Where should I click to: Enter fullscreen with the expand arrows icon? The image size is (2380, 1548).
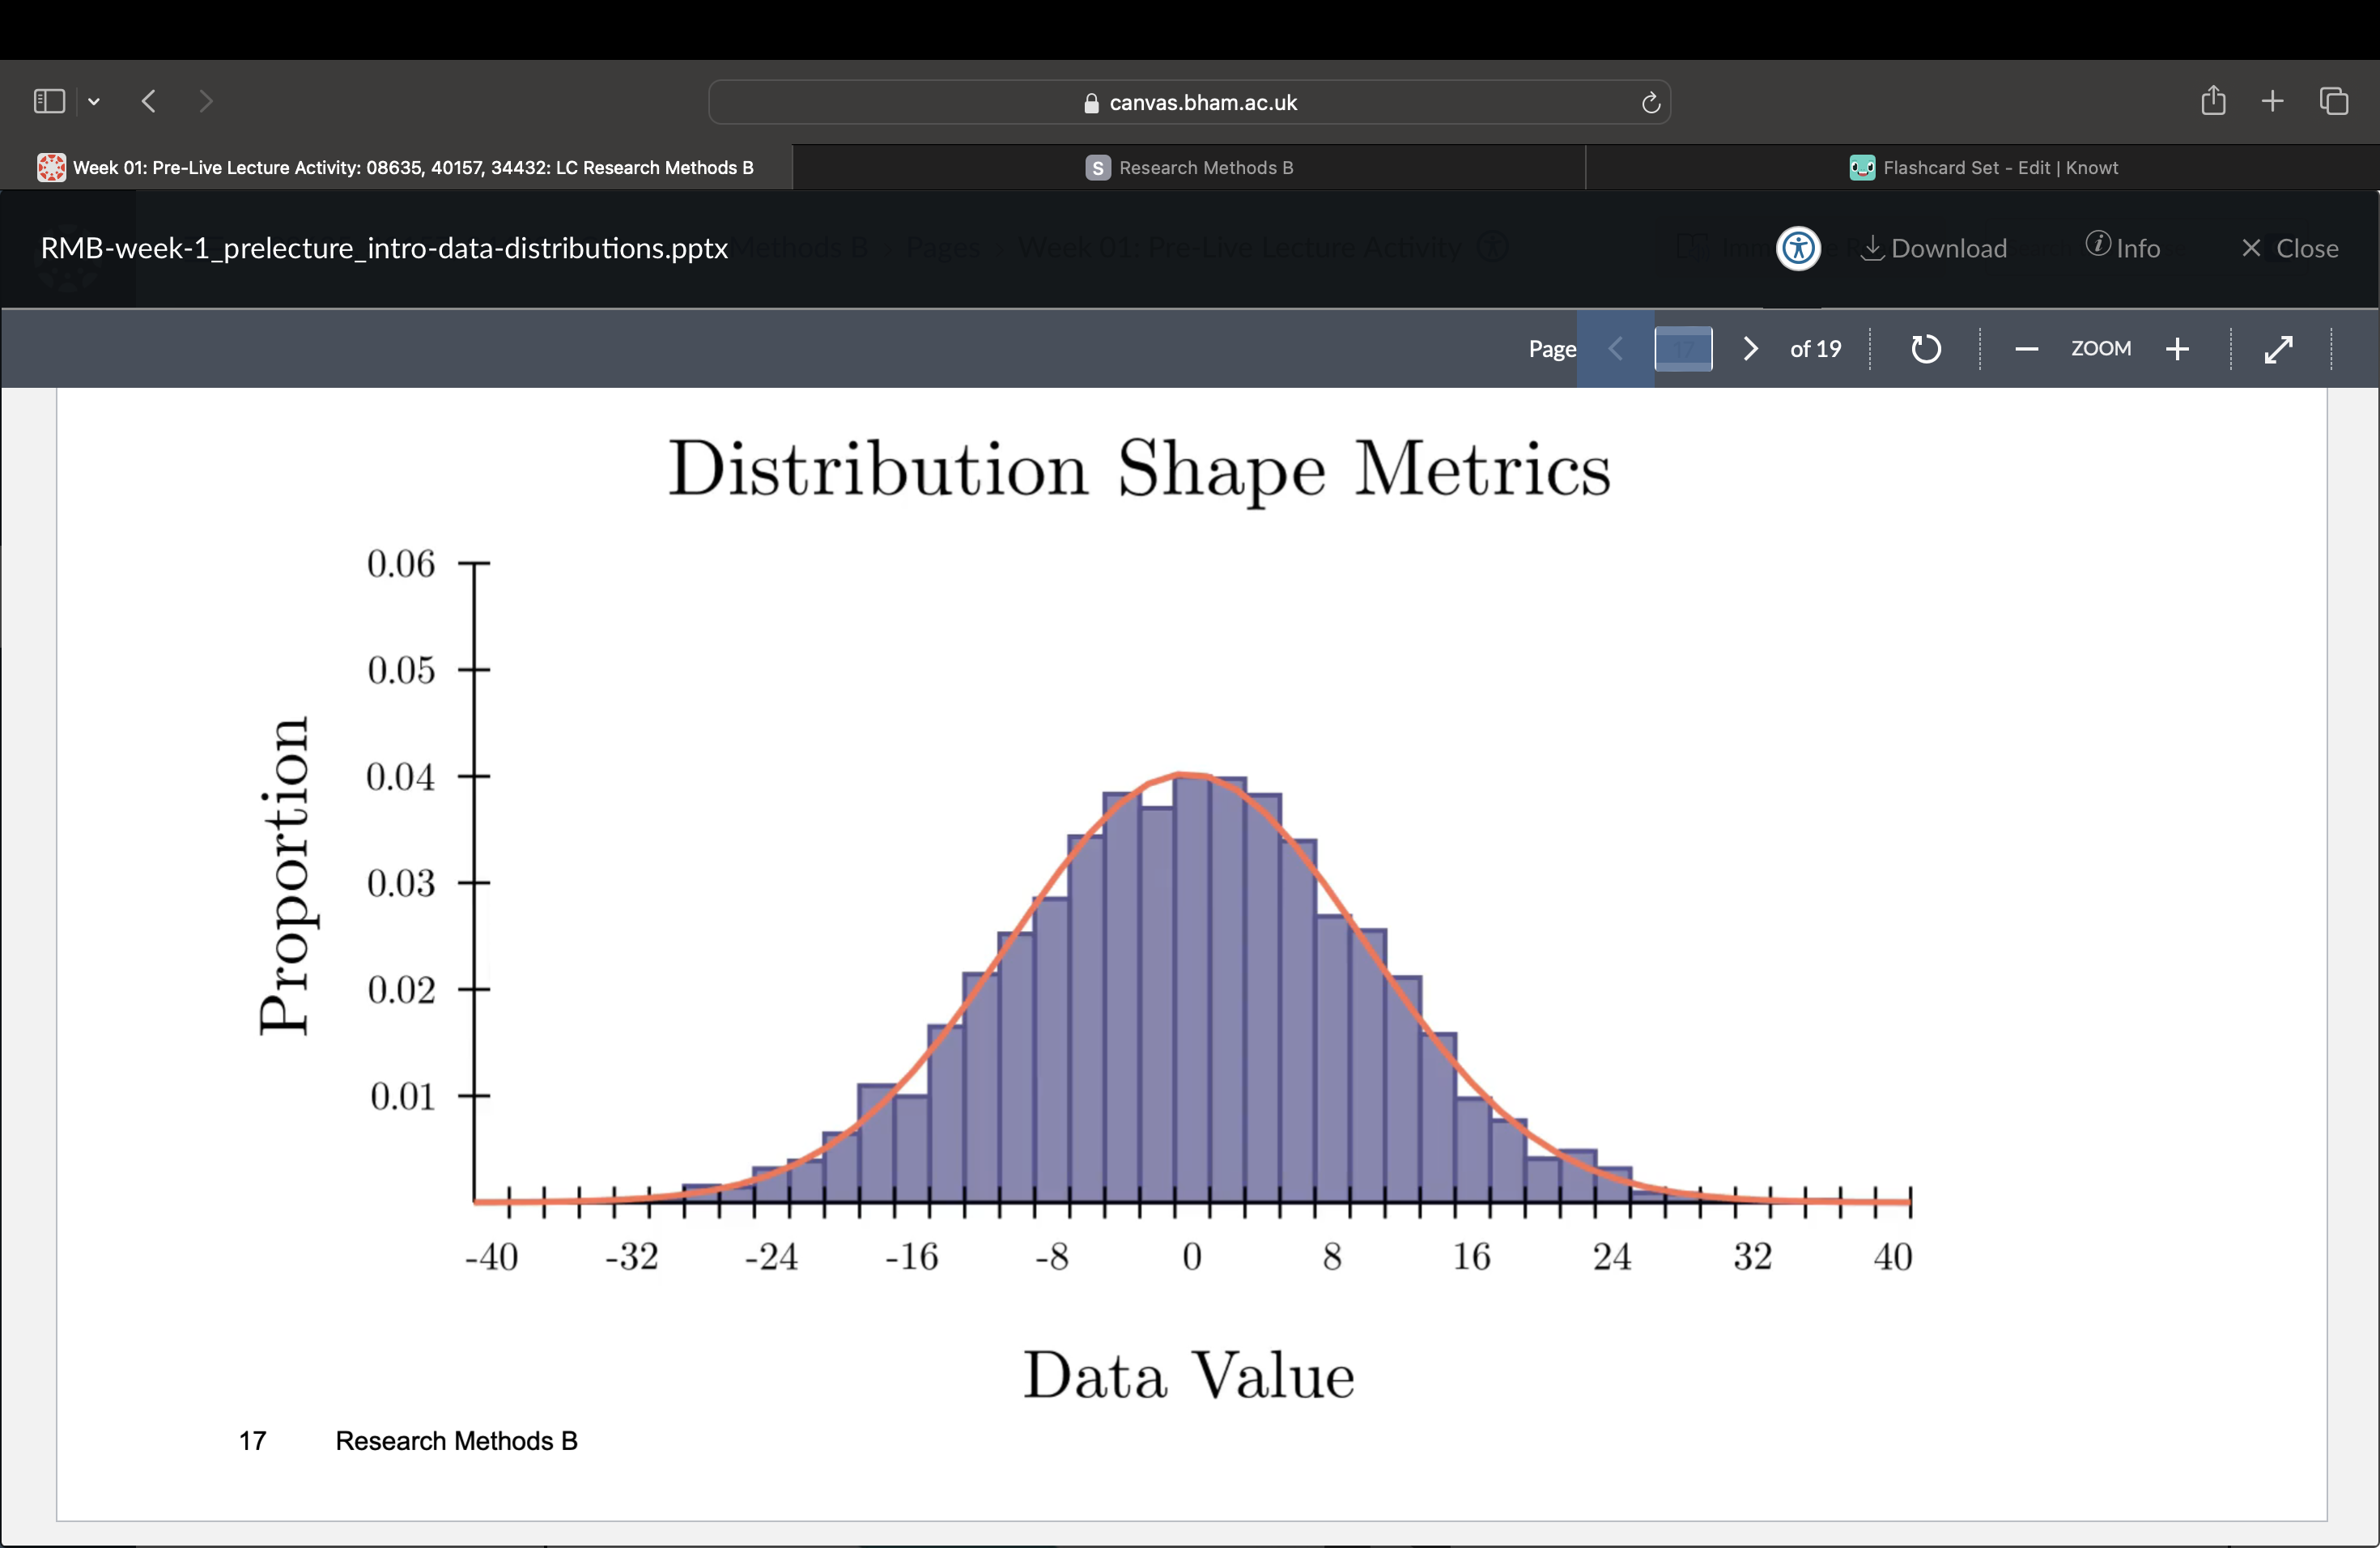click(2278, 349)
